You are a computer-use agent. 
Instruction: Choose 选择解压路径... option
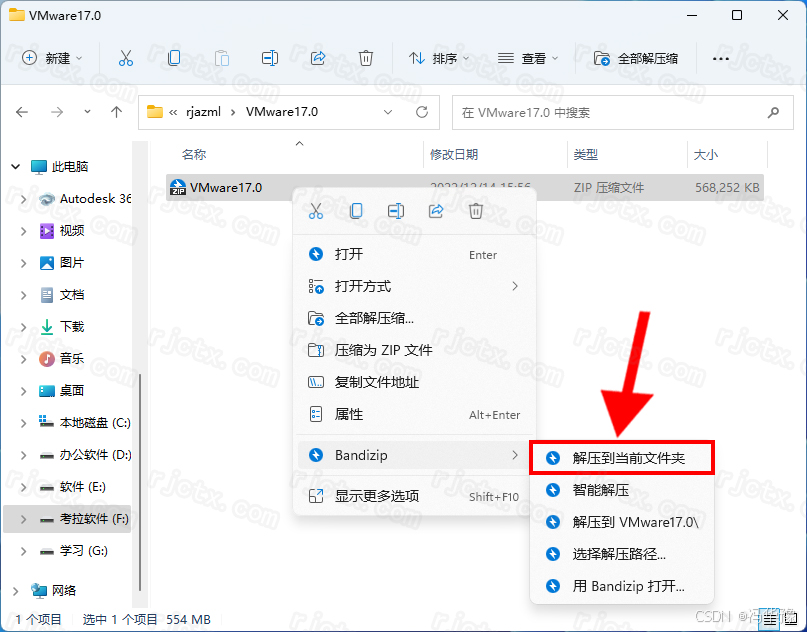coord(622,554)
